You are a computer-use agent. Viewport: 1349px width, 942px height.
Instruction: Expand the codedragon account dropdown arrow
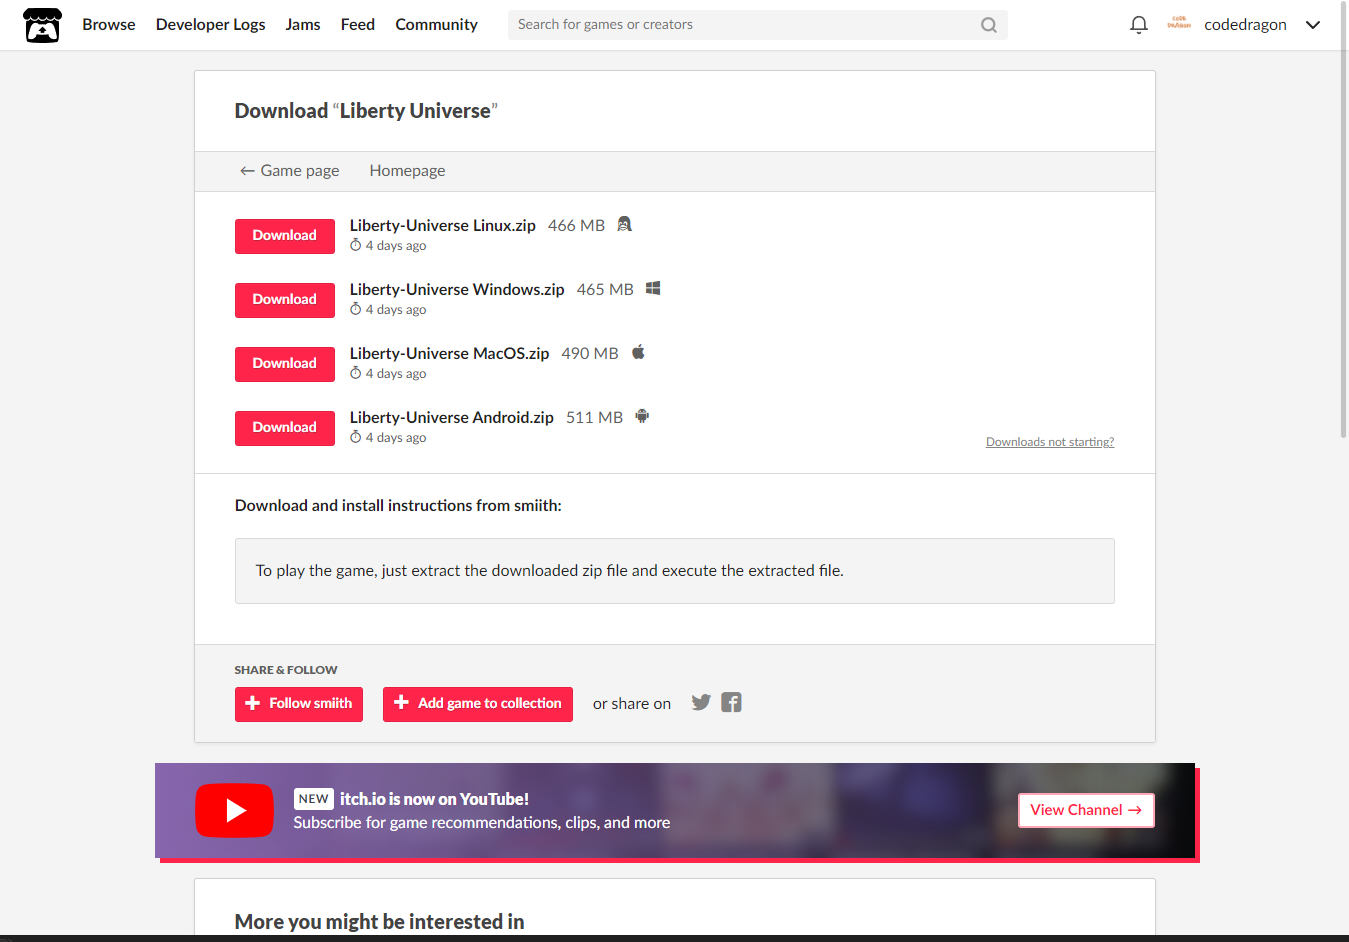[x=1313, y=25]
